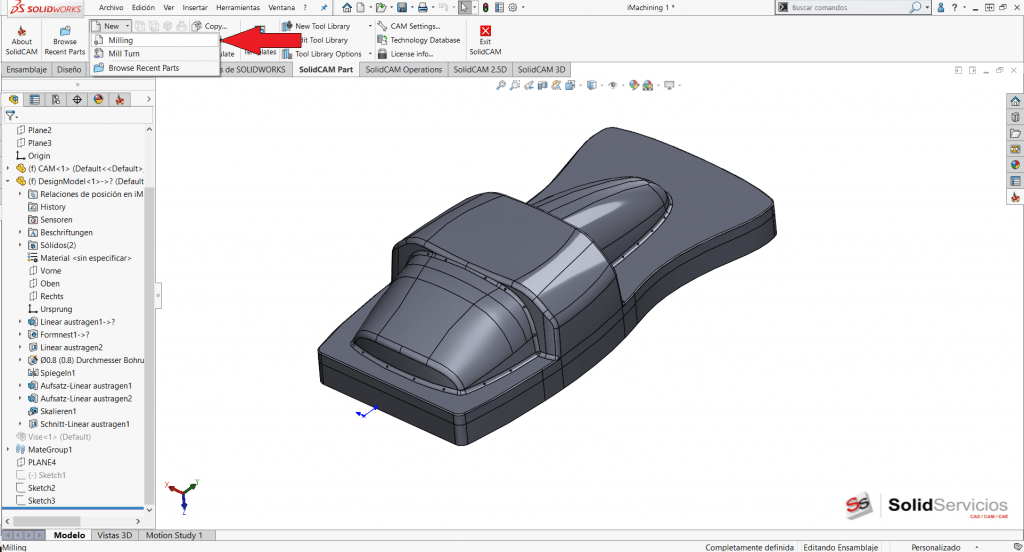Open the SolidCAM manager tab icon
Screen dimensions: 1024x552
(x=120, y=100)
